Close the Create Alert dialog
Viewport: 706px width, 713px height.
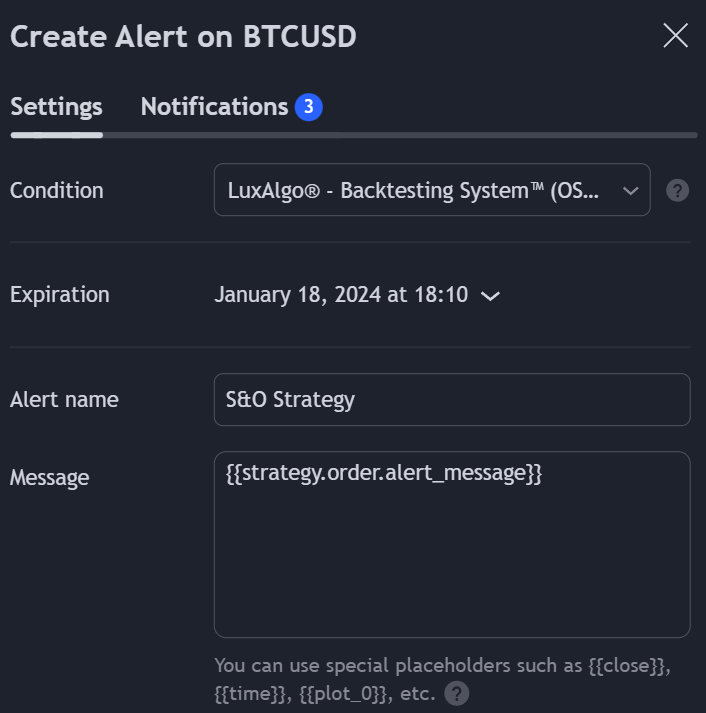676,35
